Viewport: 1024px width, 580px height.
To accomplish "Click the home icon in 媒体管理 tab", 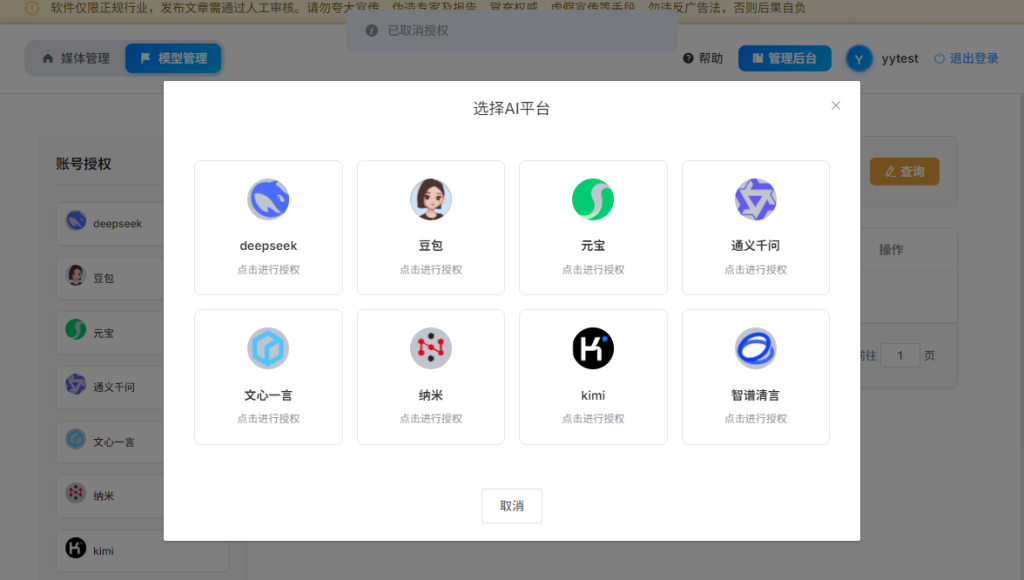I will pos(48,58).
